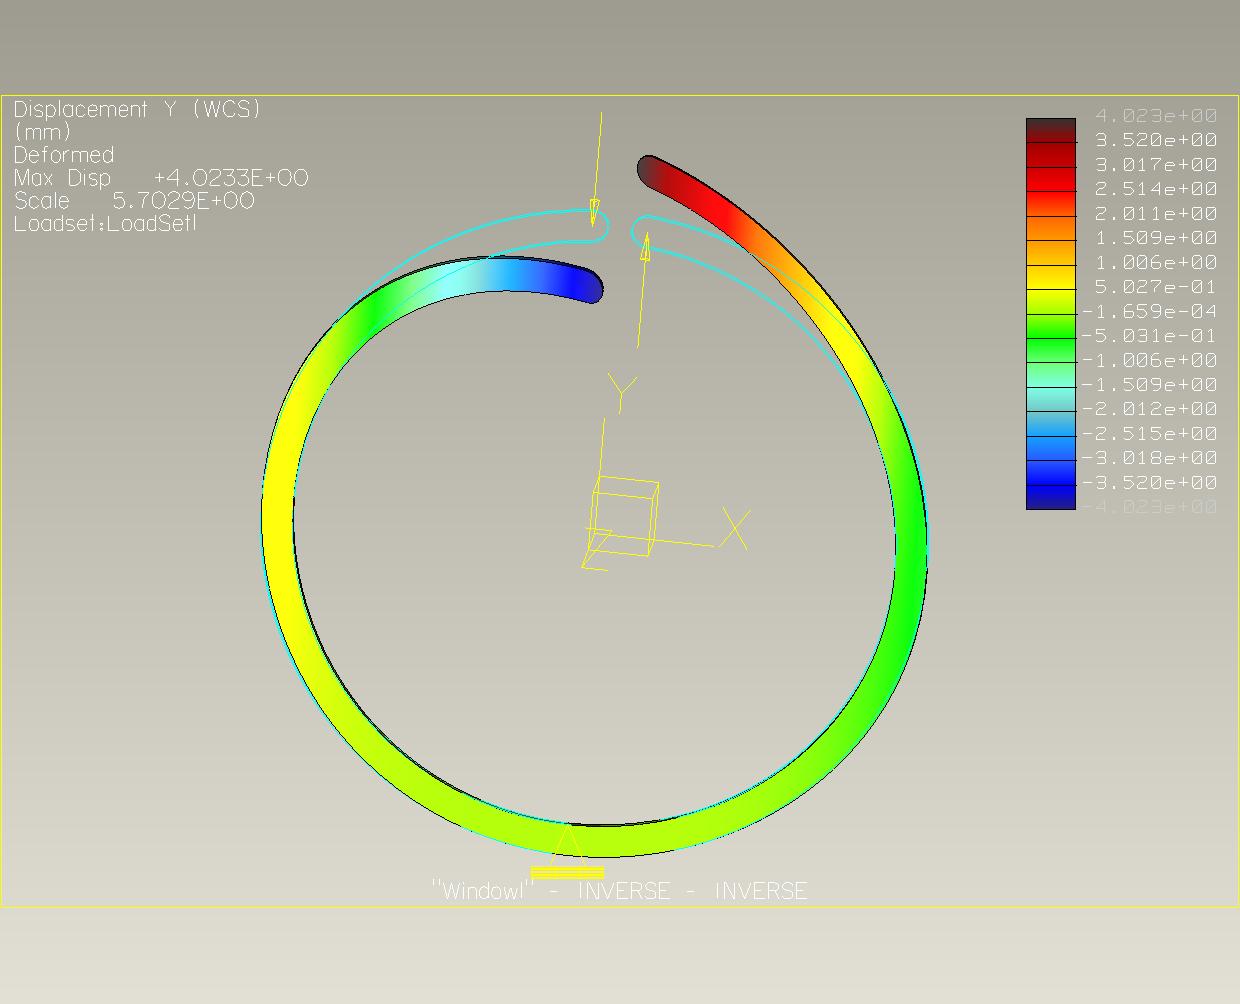The height and width of the screenshot is (1004, 1240).
Task: Click legend value 4.023e+00
Action: tap(1156, 115)
